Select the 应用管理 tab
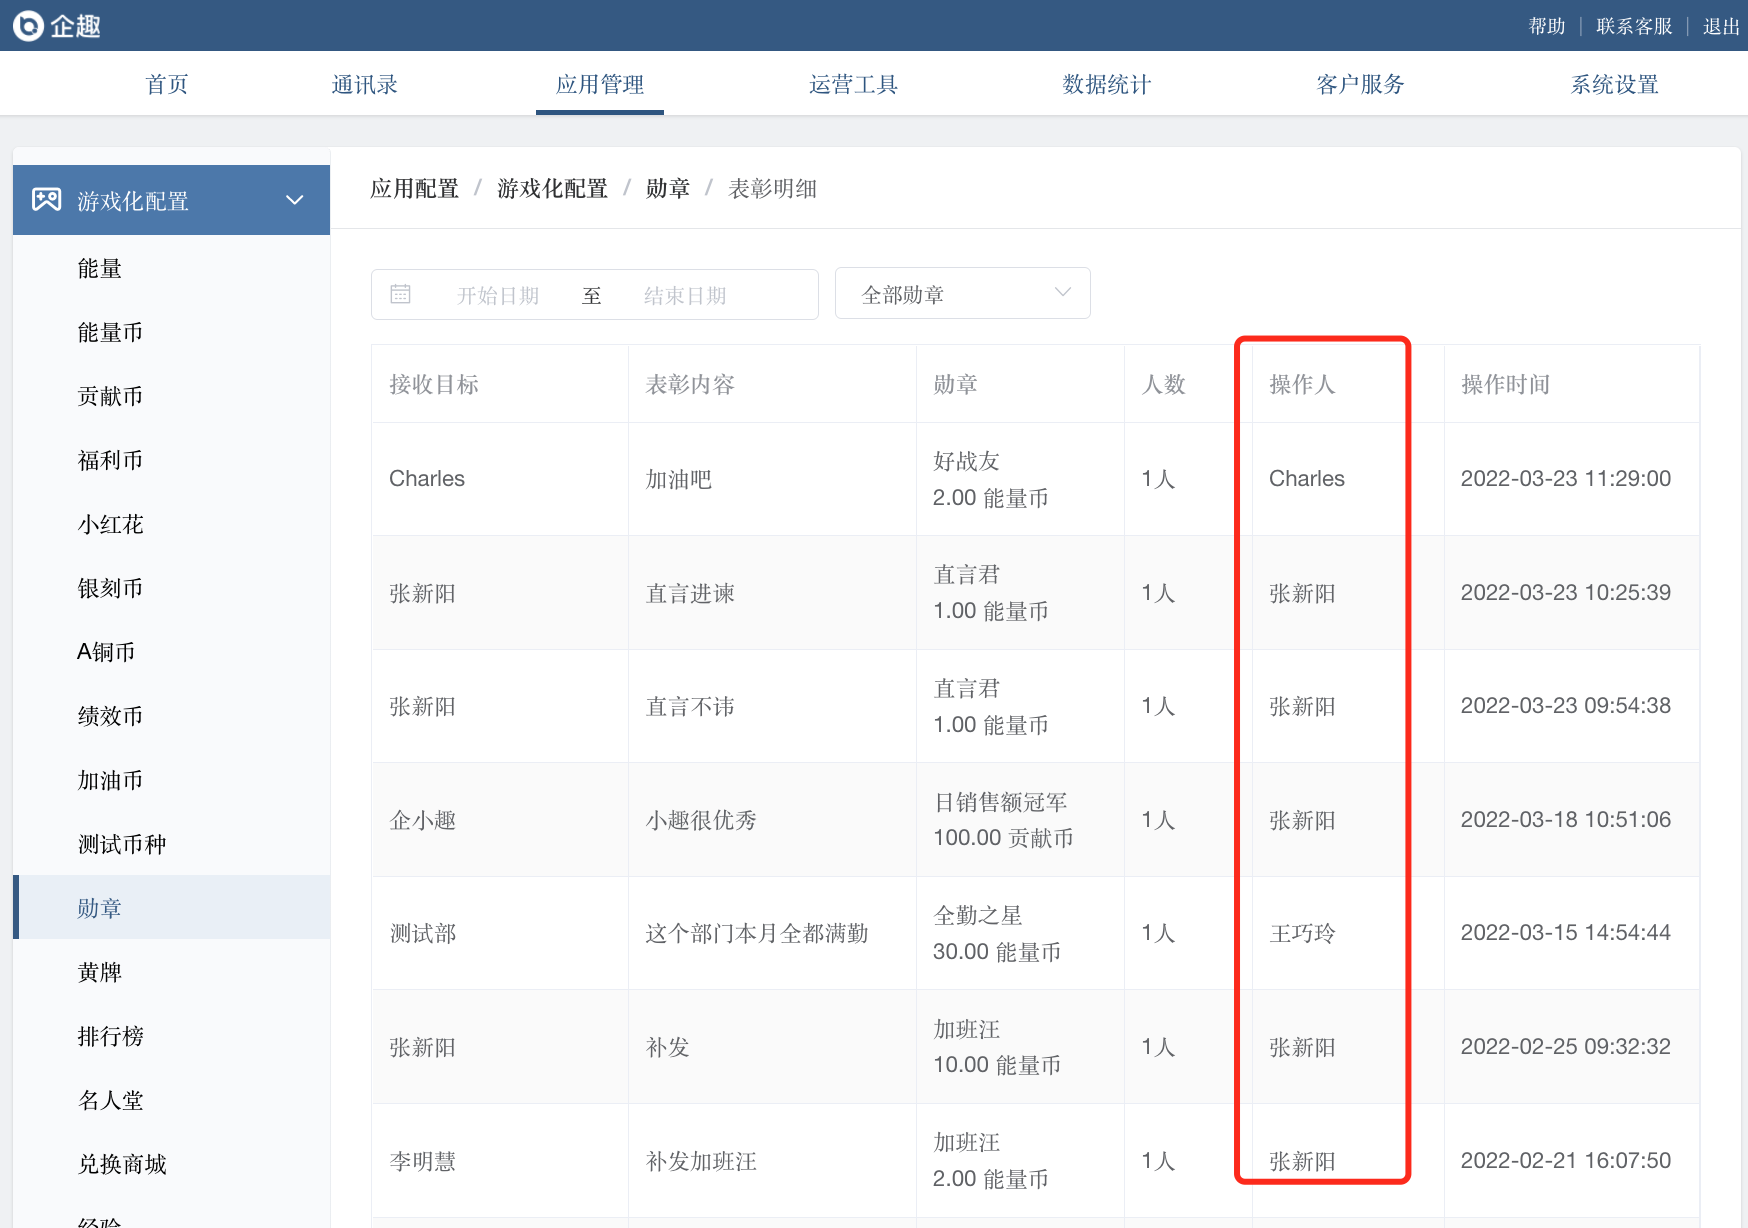 (600, 84)
